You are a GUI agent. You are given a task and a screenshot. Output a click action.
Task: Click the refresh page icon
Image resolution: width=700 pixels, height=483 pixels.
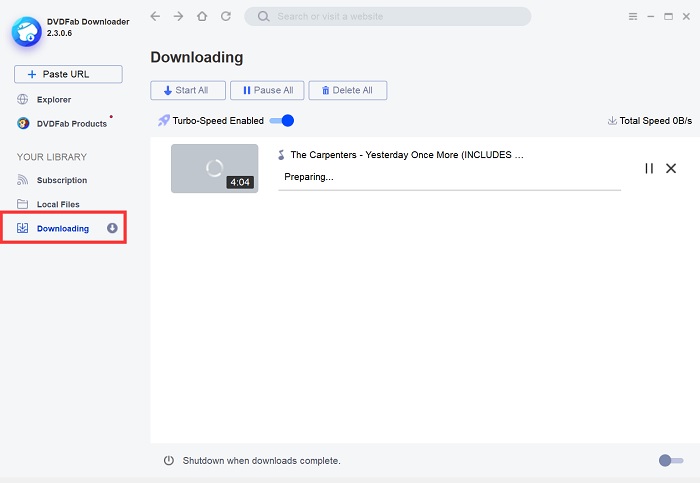coord(226,17)
